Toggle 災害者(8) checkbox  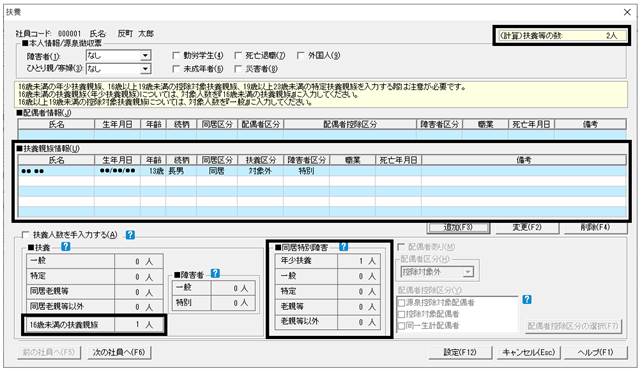pyautogui.click(x=238, y=69)
